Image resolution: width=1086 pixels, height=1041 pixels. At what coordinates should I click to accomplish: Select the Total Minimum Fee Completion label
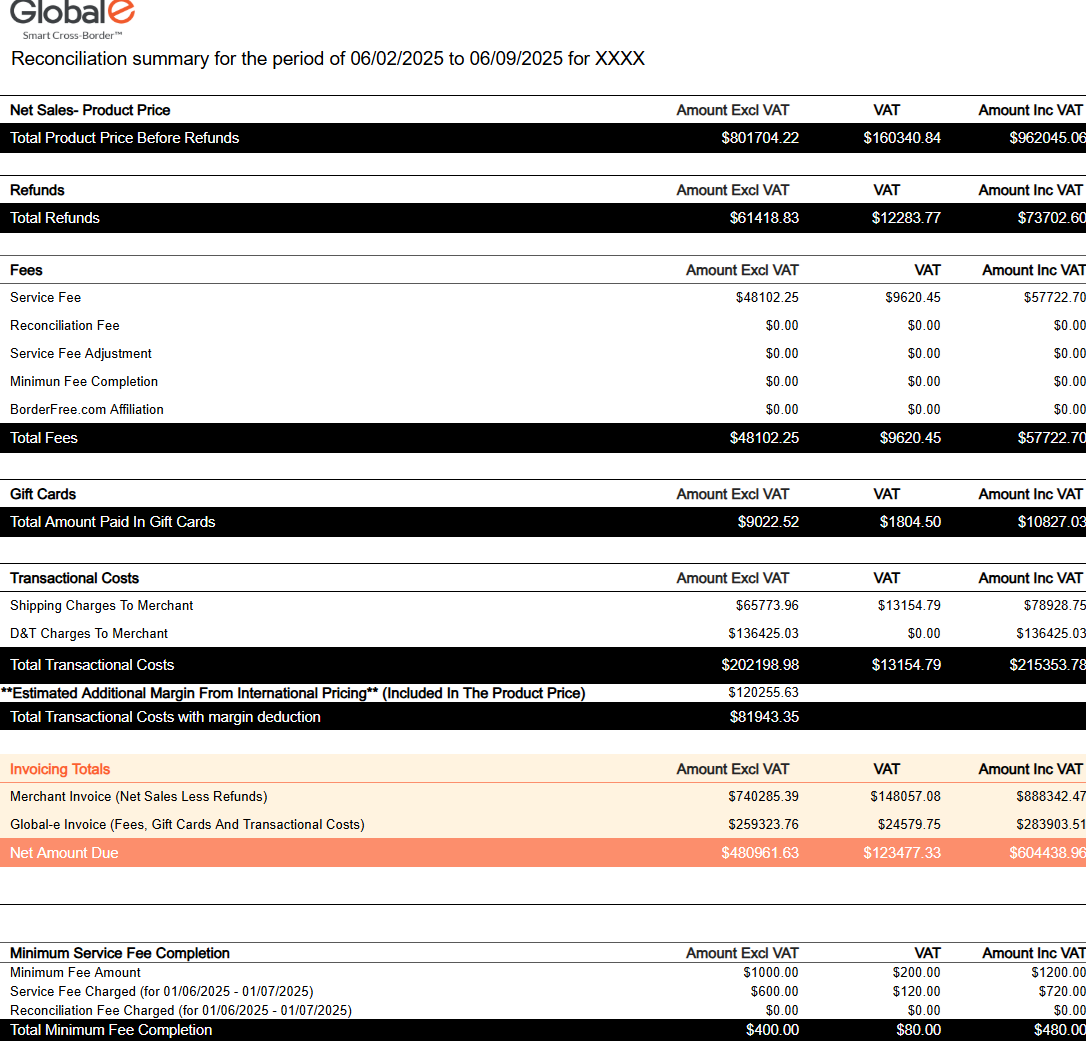111,1030
